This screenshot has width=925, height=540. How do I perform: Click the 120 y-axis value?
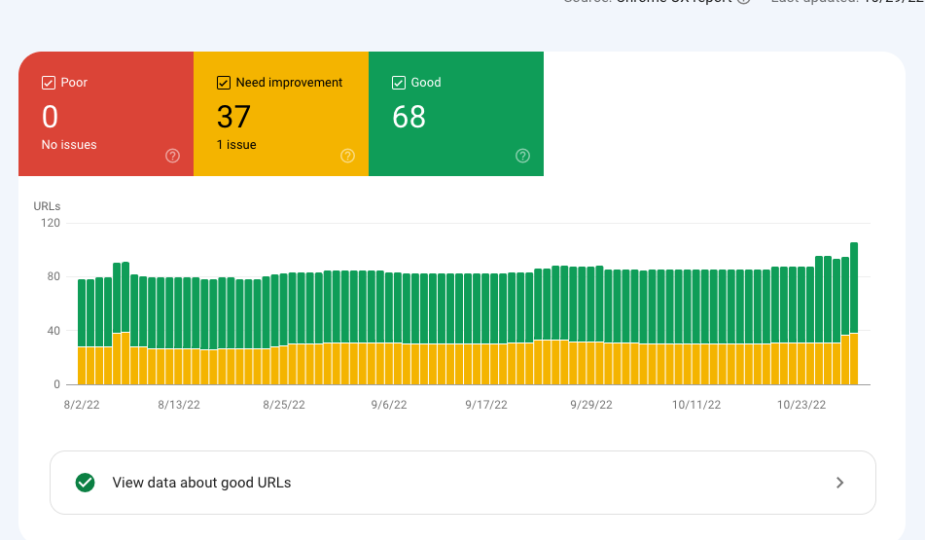(50, 223)
